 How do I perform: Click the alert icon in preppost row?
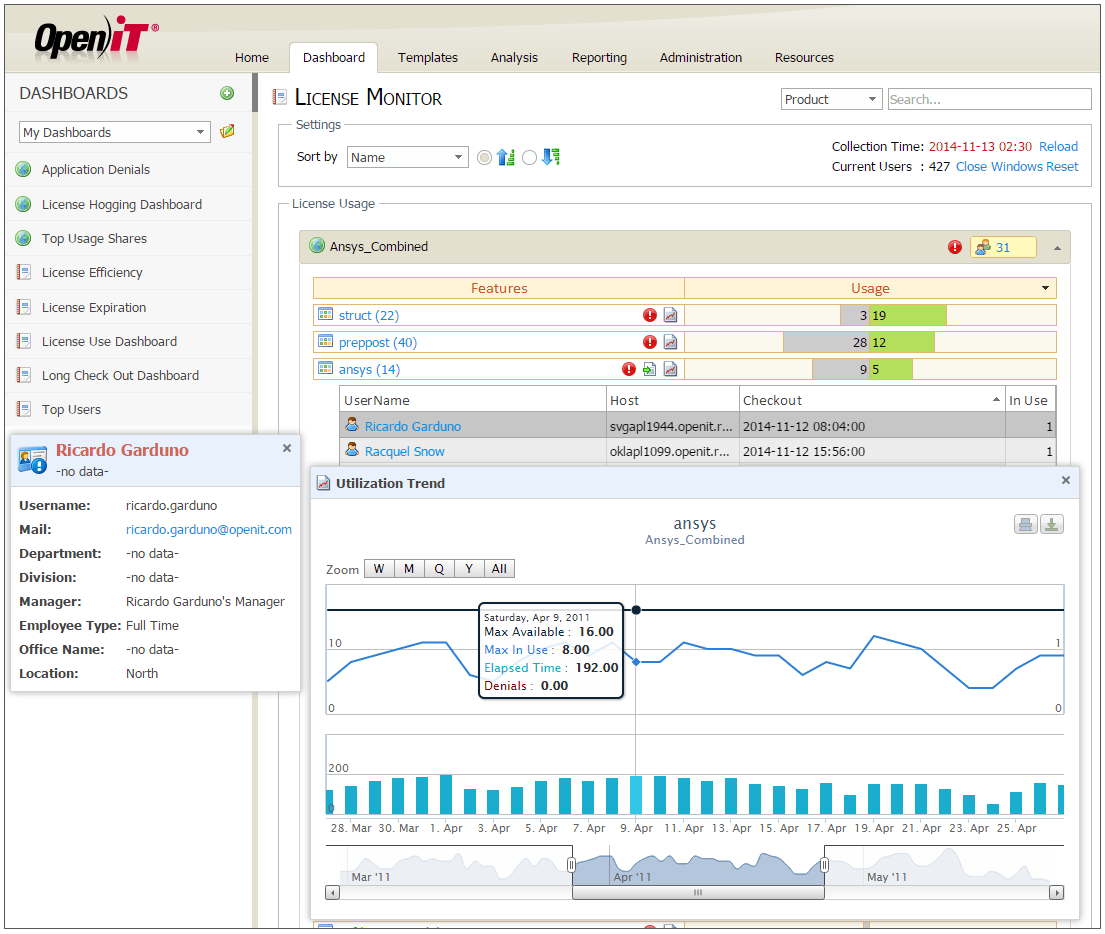click(650, 342)
